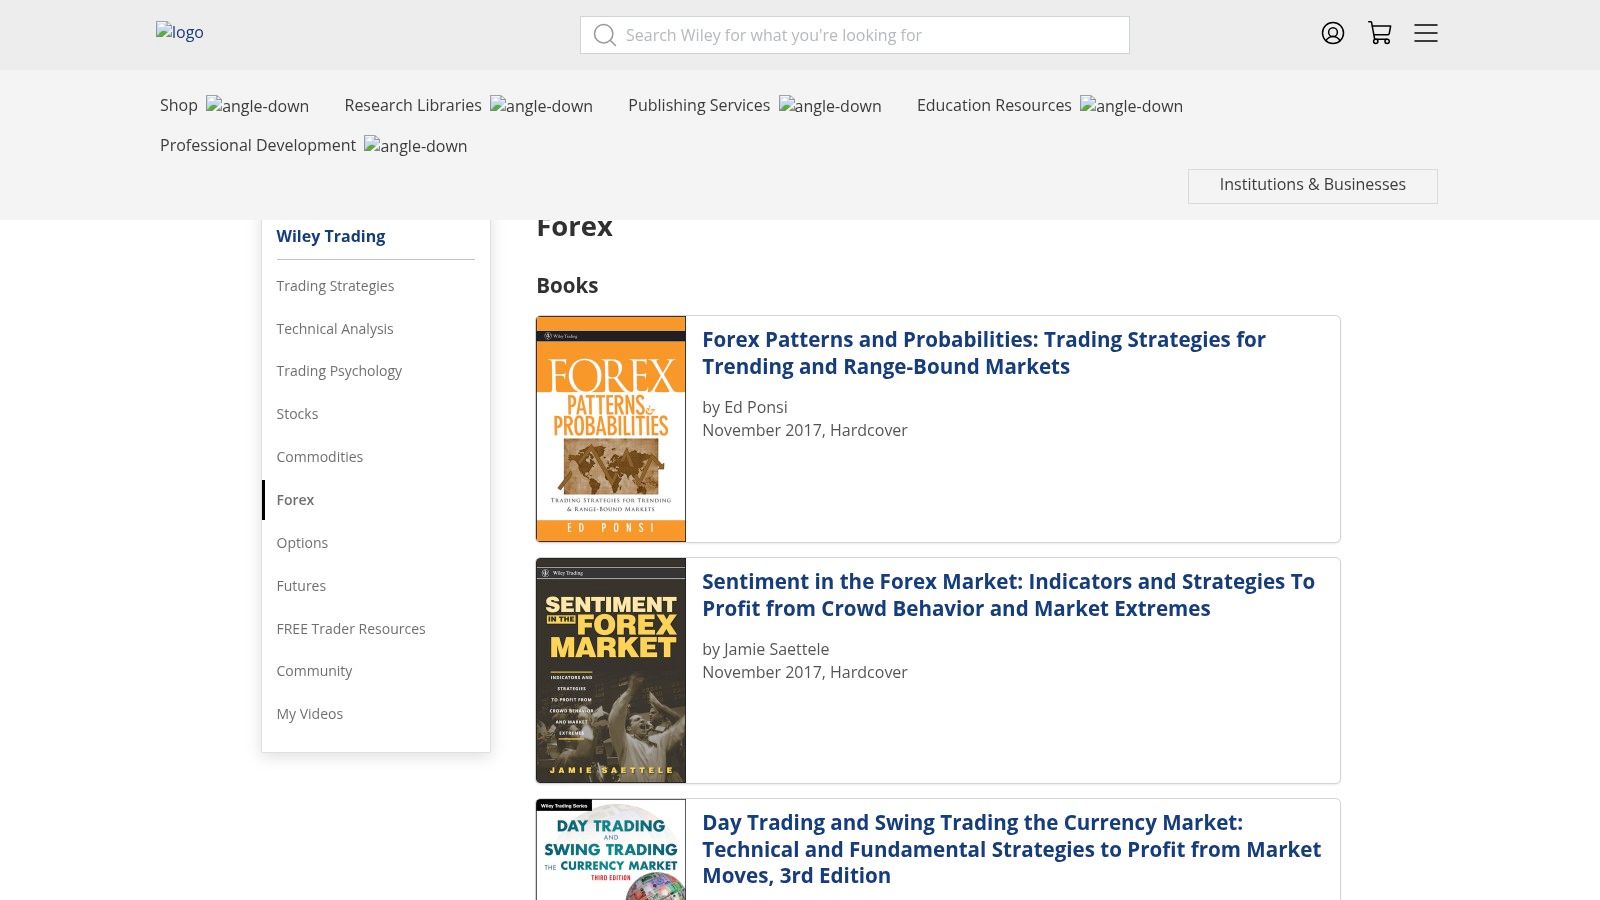Expand the Professional Development dropdown
Viewport: 1600px width, 900px height.
pyautogui.click(x=313, y=145)
